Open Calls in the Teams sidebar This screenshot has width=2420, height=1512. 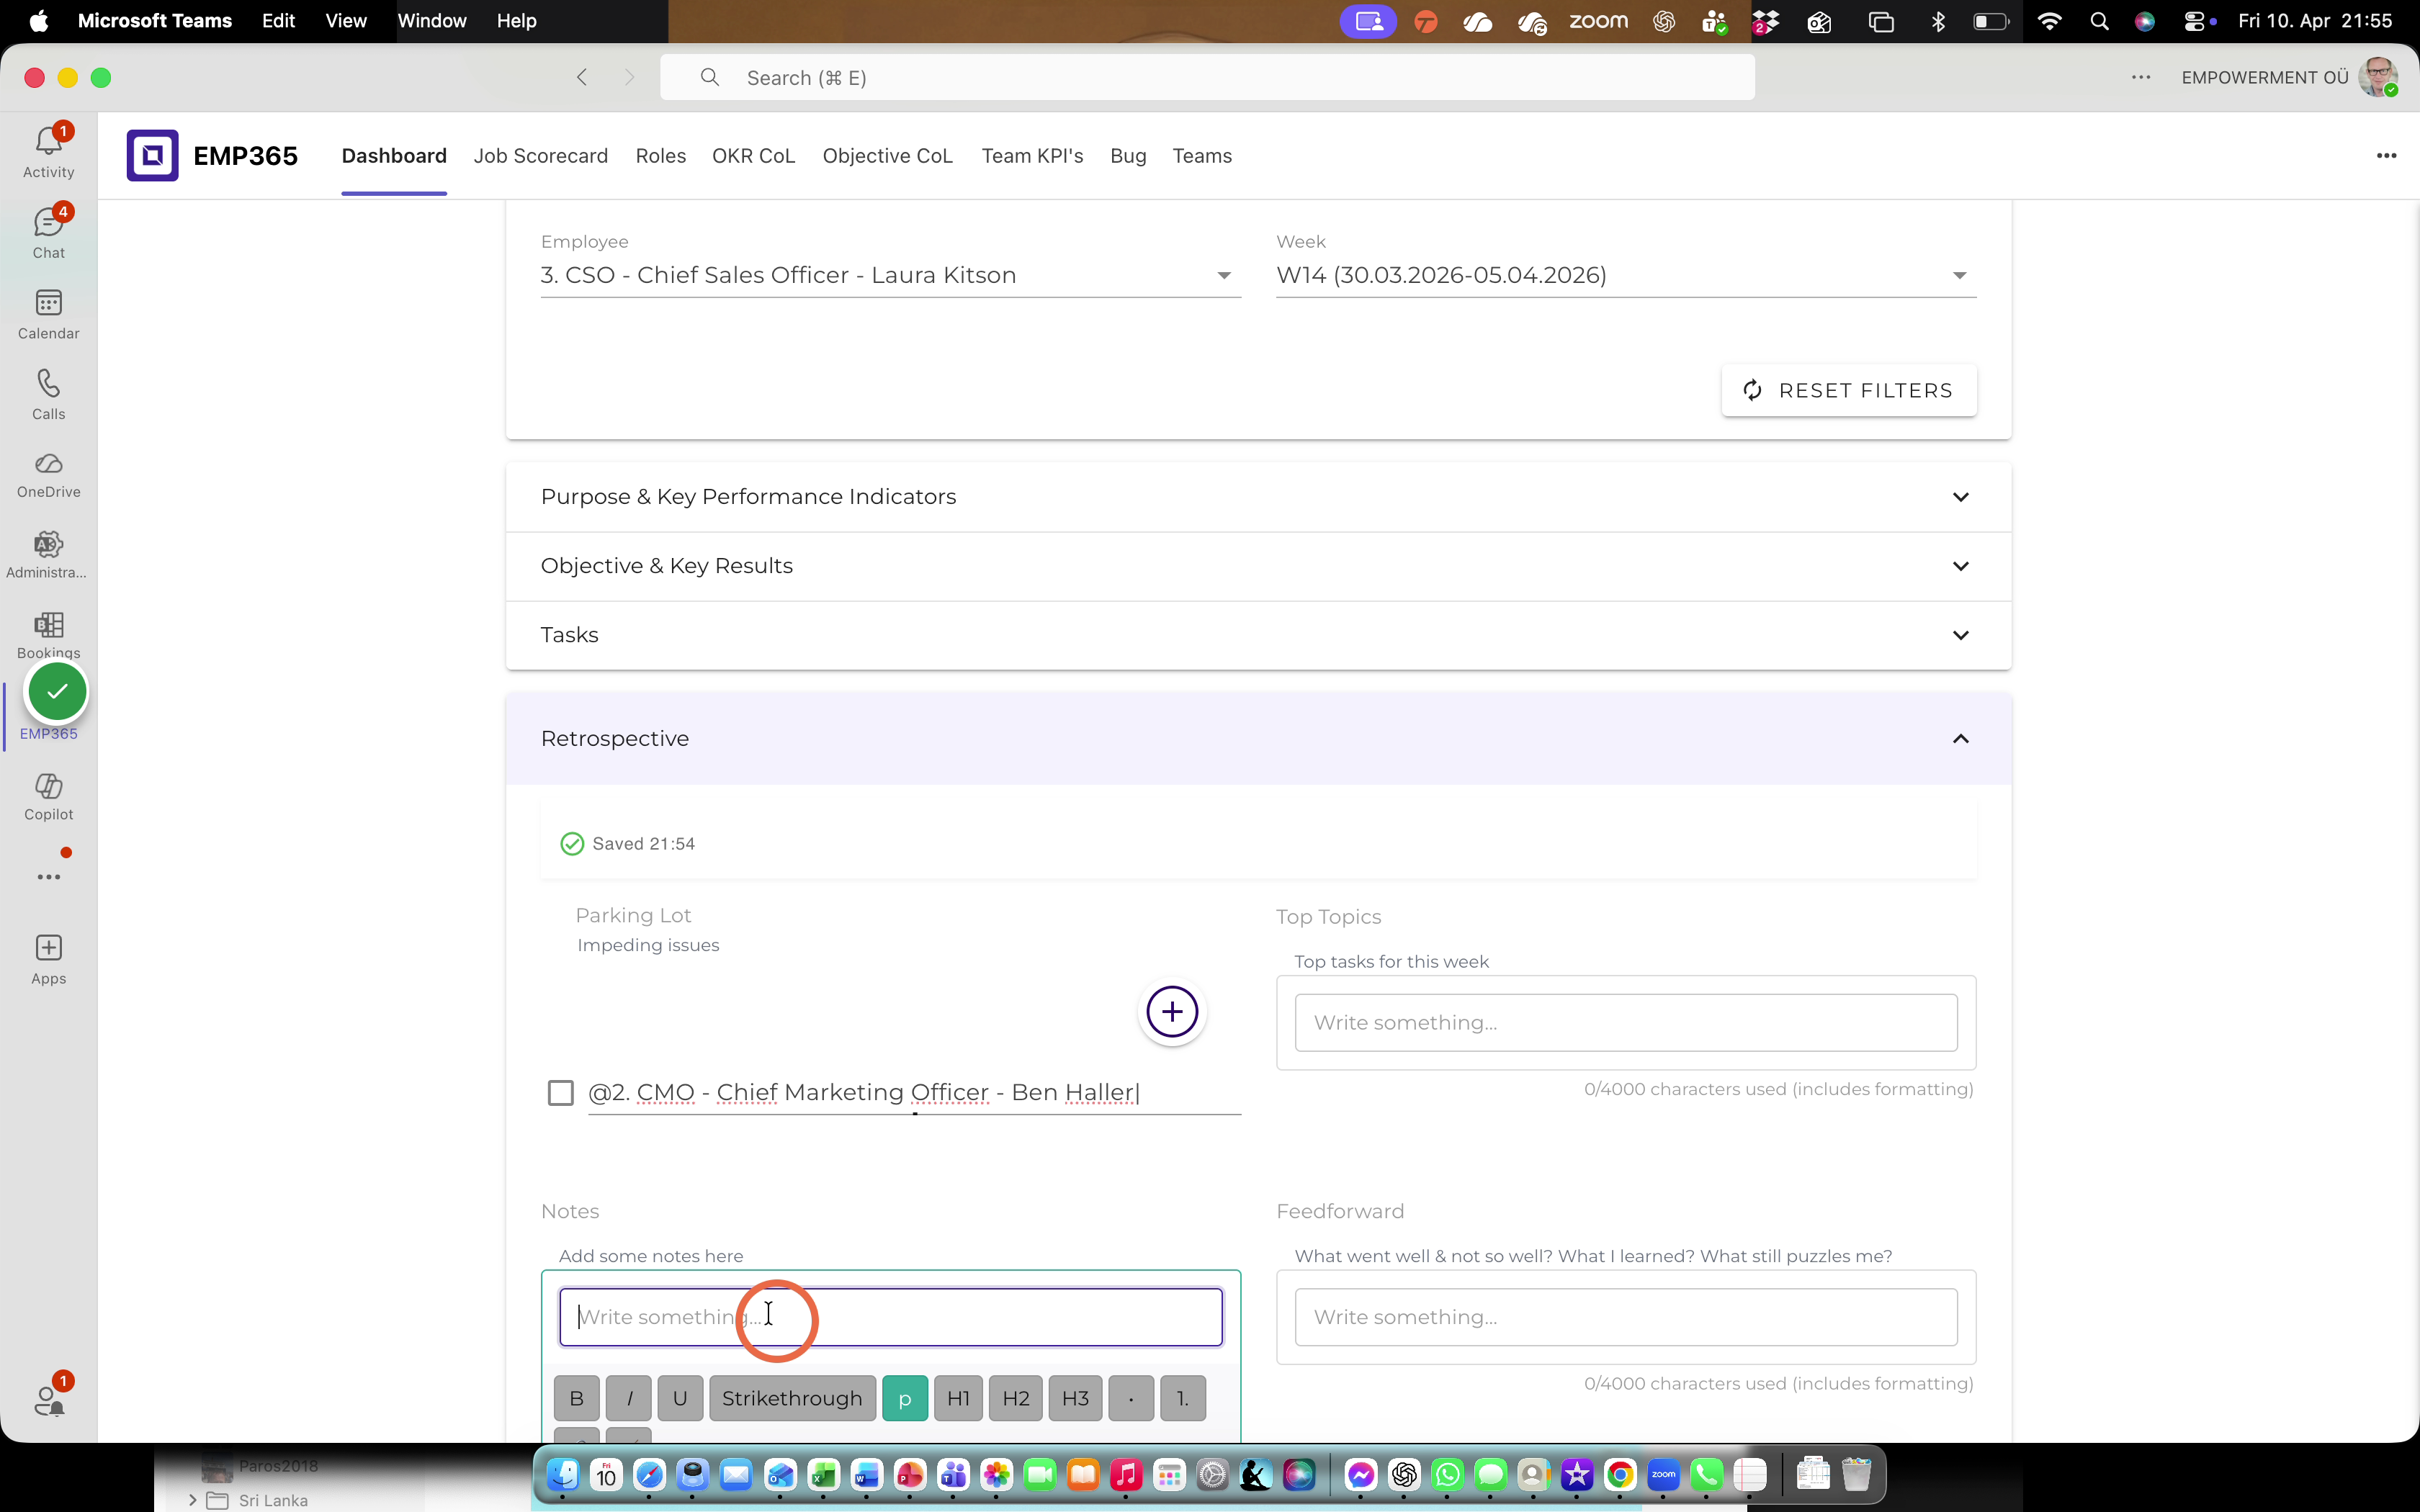[48, 395]
